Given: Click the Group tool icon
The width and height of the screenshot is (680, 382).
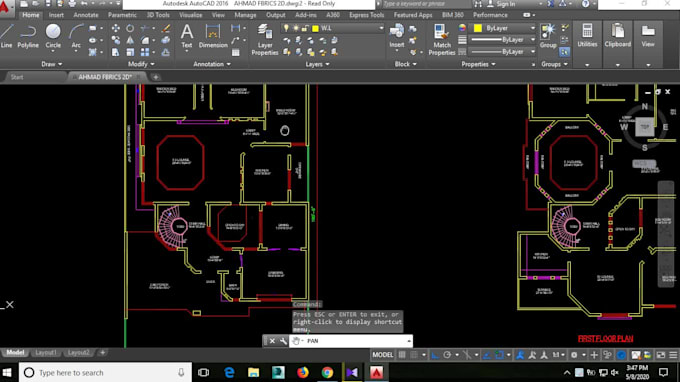Looking at the screenshot, I should [548, 36].
